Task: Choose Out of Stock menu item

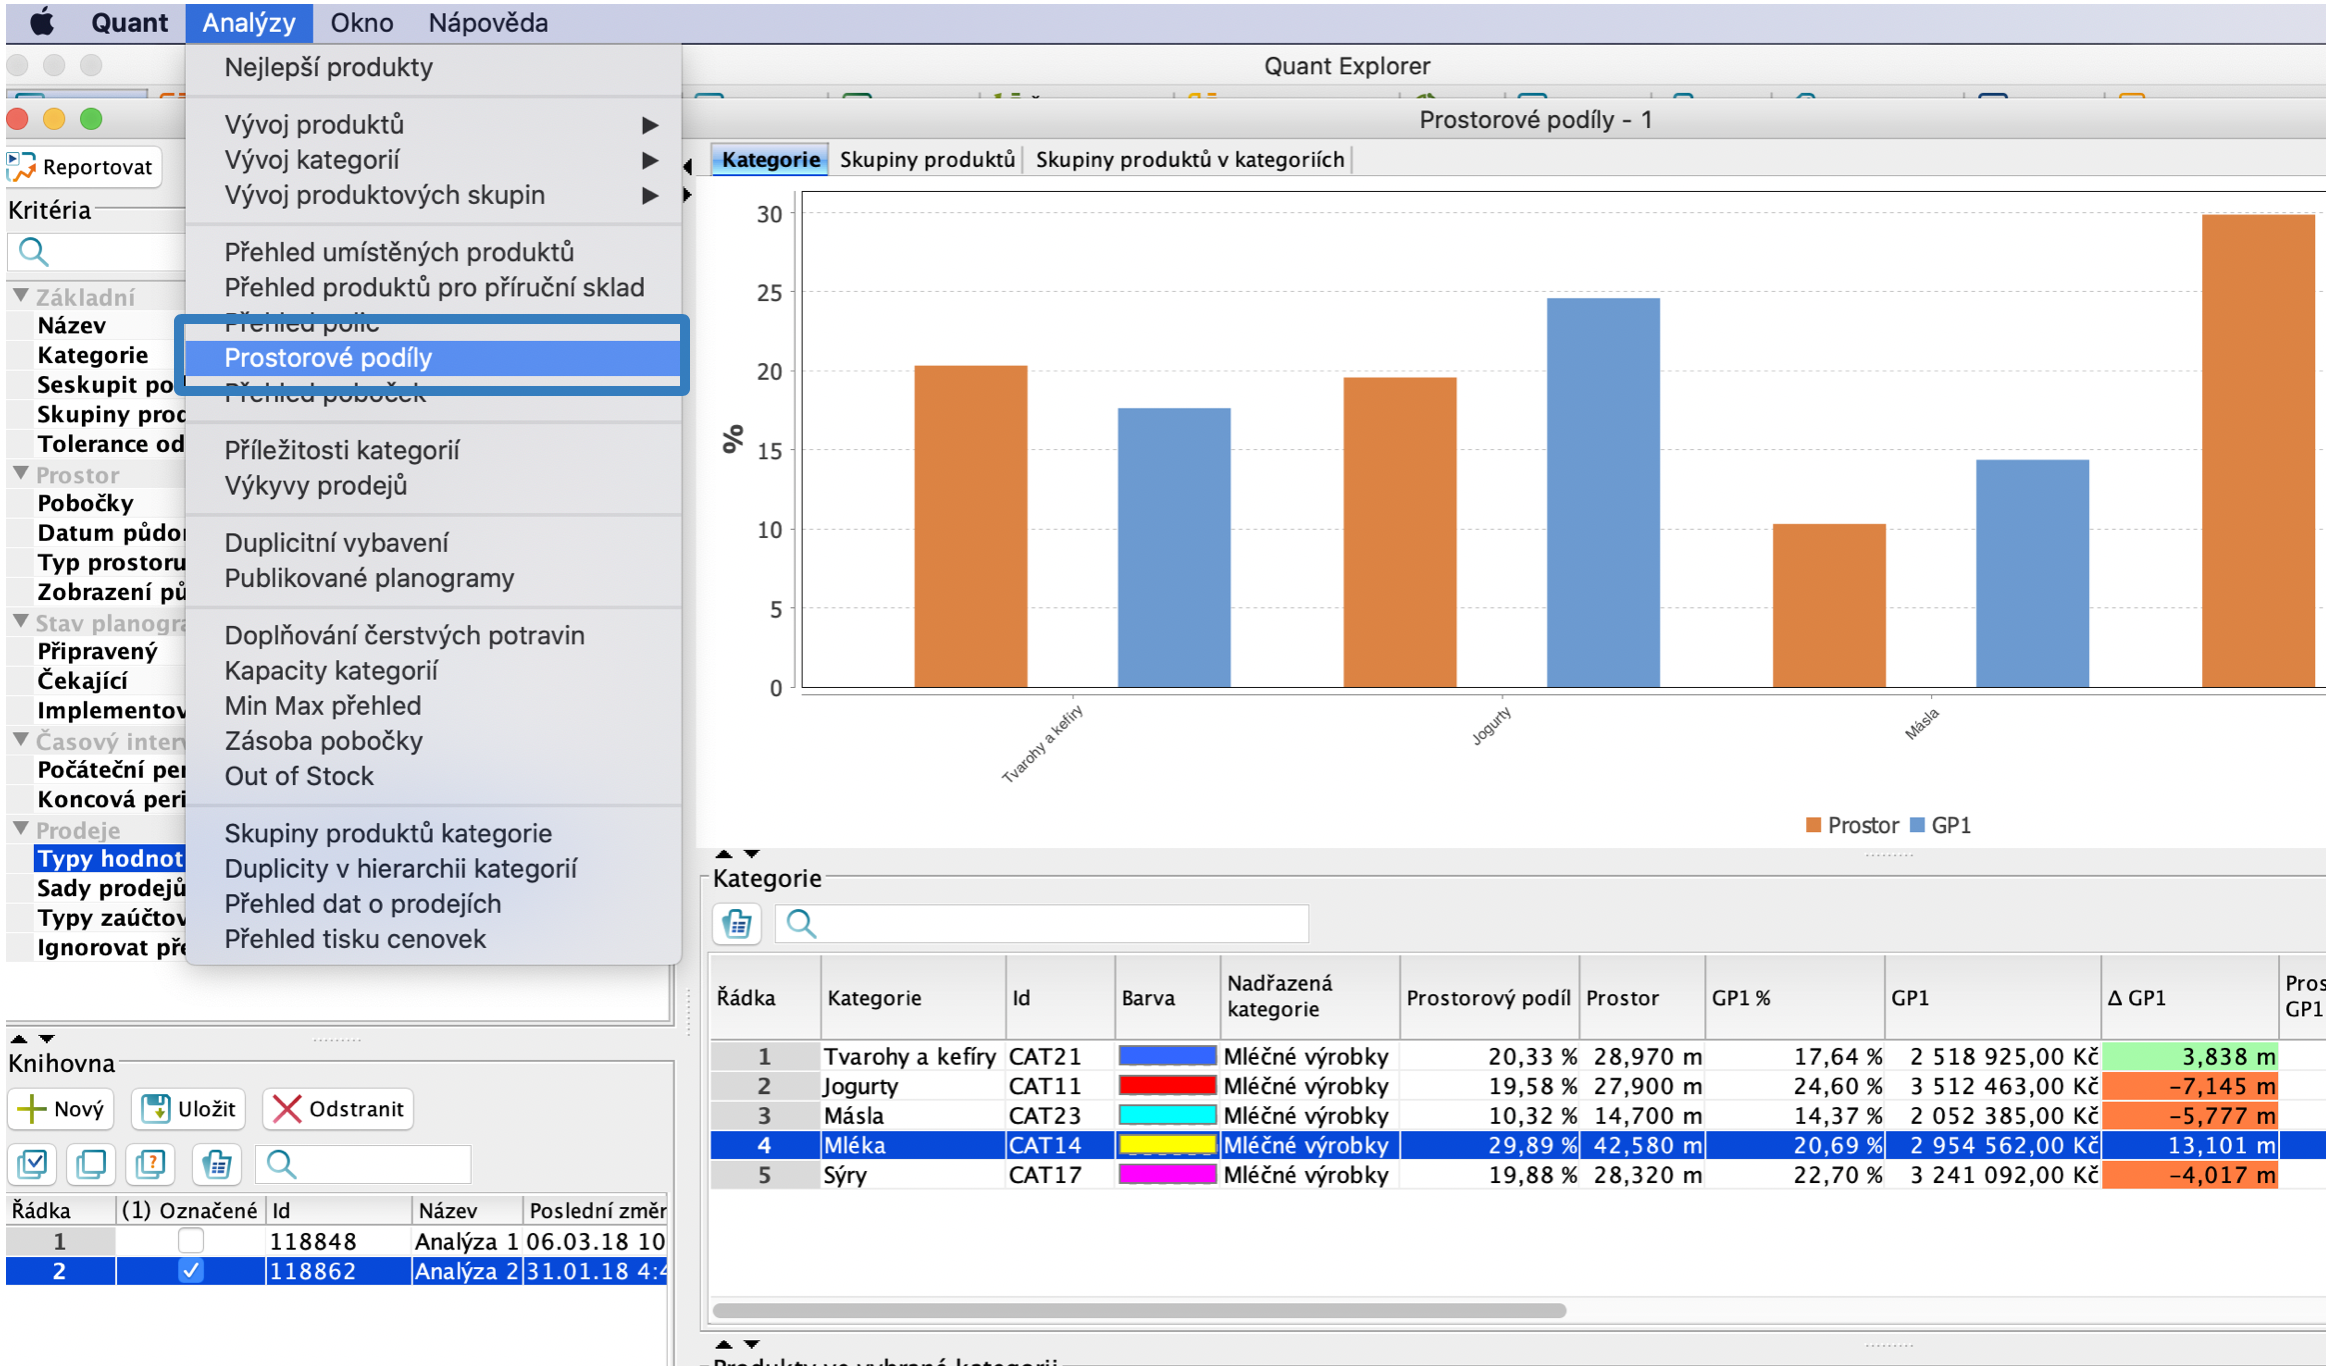Action: pyautogui.click(x=433, y=776)
